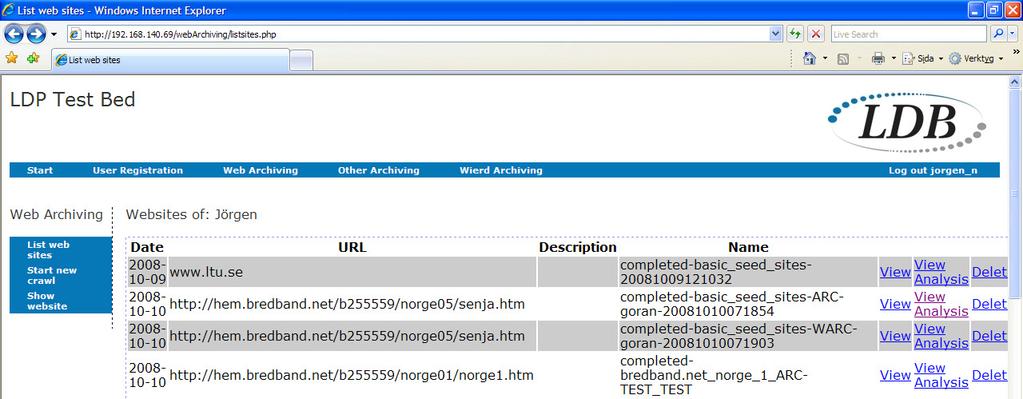Click the LDP Test Bed title

(72, 100)
